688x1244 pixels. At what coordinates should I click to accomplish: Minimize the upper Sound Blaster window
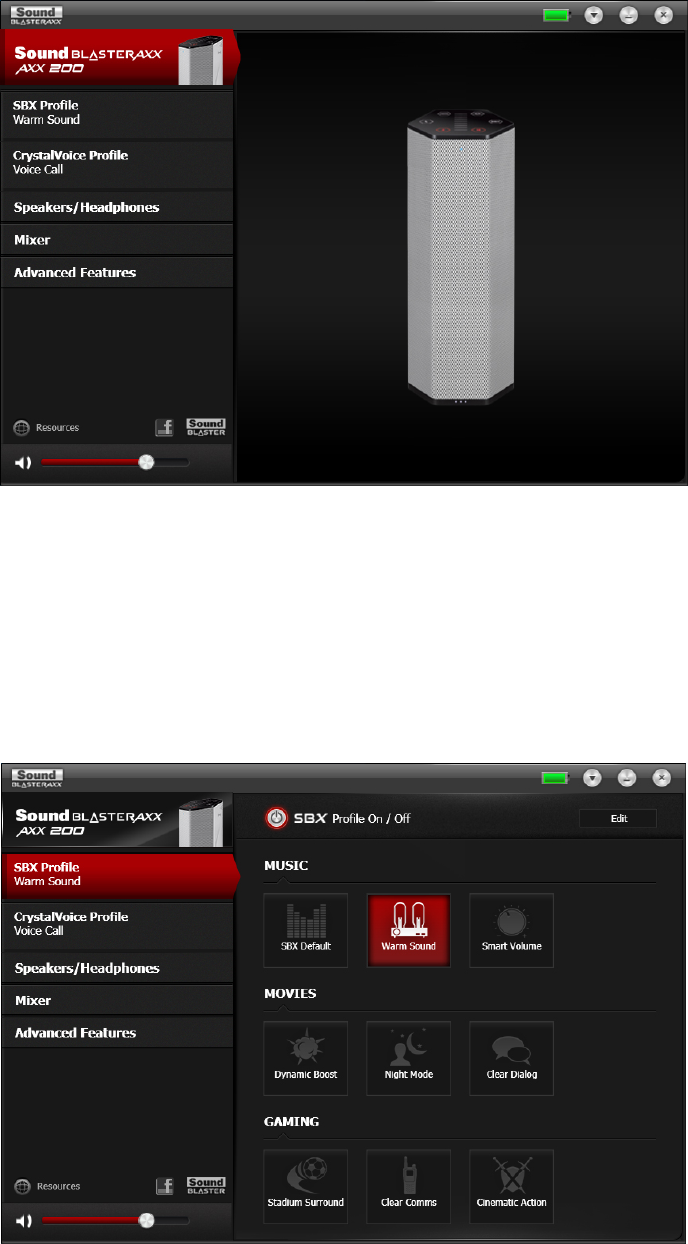click(628, 15)
